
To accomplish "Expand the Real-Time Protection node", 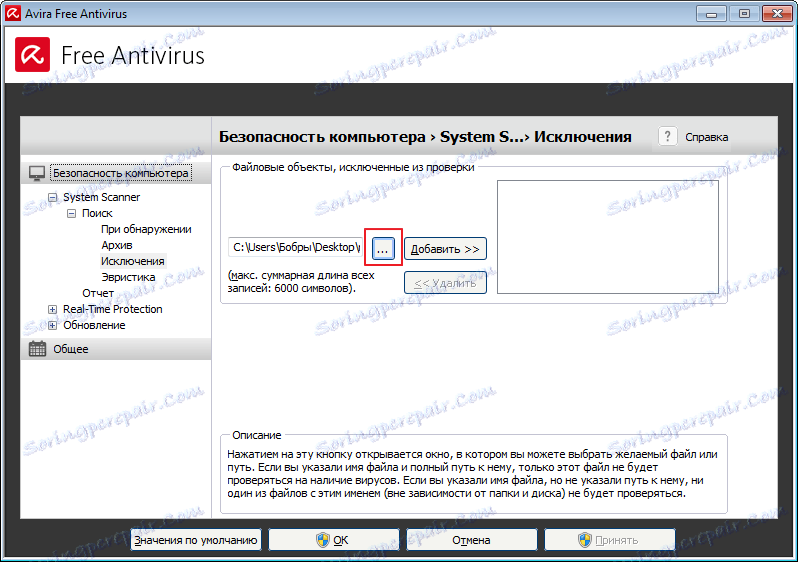I will click(x=52, y=309).
